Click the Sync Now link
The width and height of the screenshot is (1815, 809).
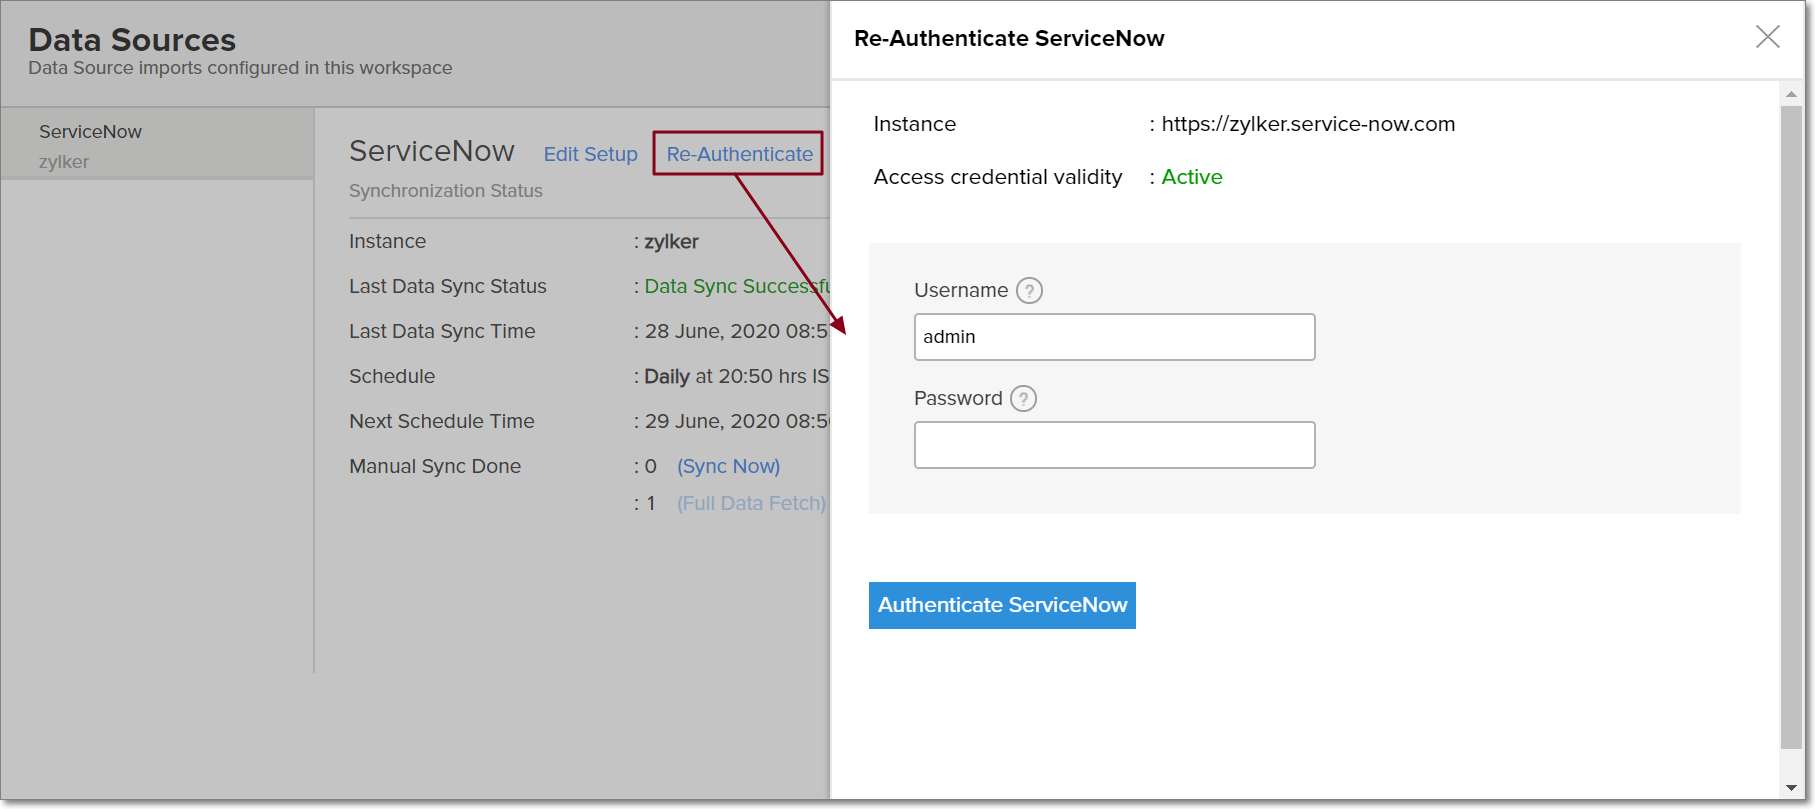pos(728,466)
